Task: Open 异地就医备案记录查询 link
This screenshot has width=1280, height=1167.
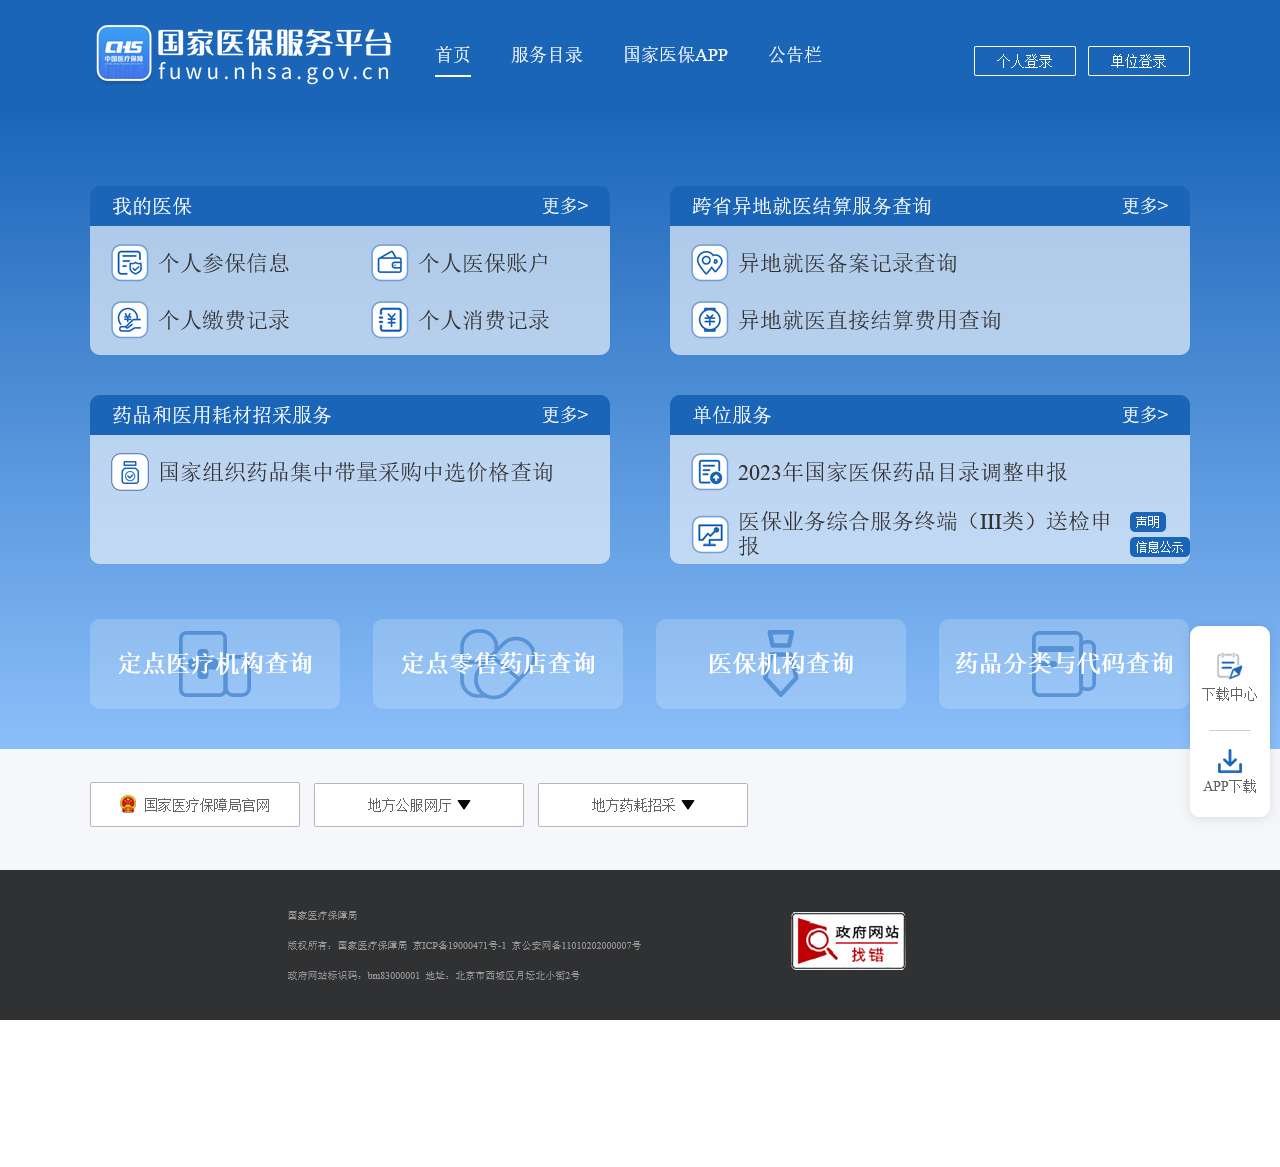Action: click(x=848, y=263)
